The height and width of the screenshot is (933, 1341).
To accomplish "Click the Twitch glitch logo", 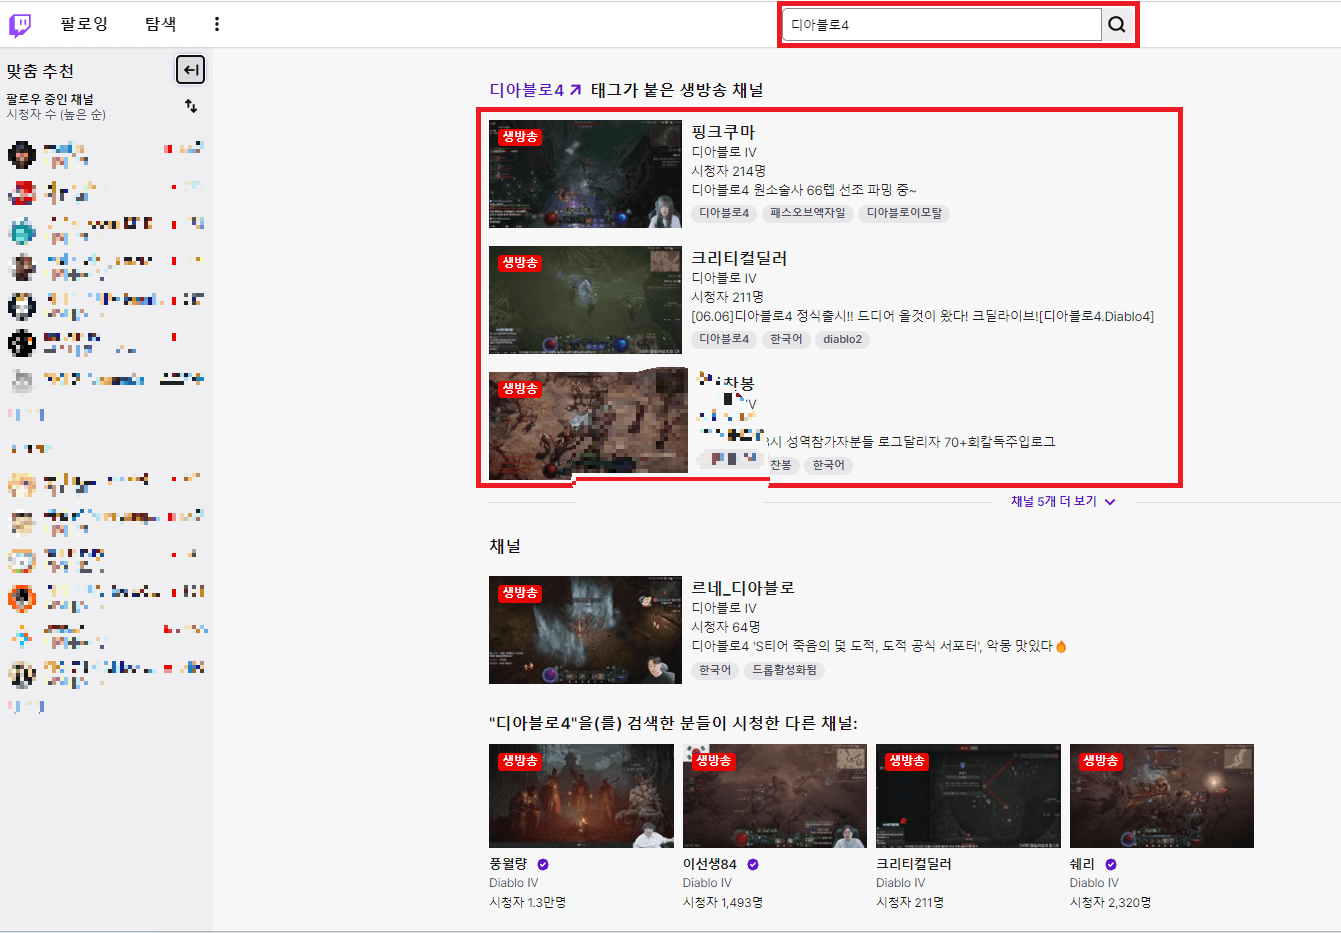I will click(x=21, y=23).
